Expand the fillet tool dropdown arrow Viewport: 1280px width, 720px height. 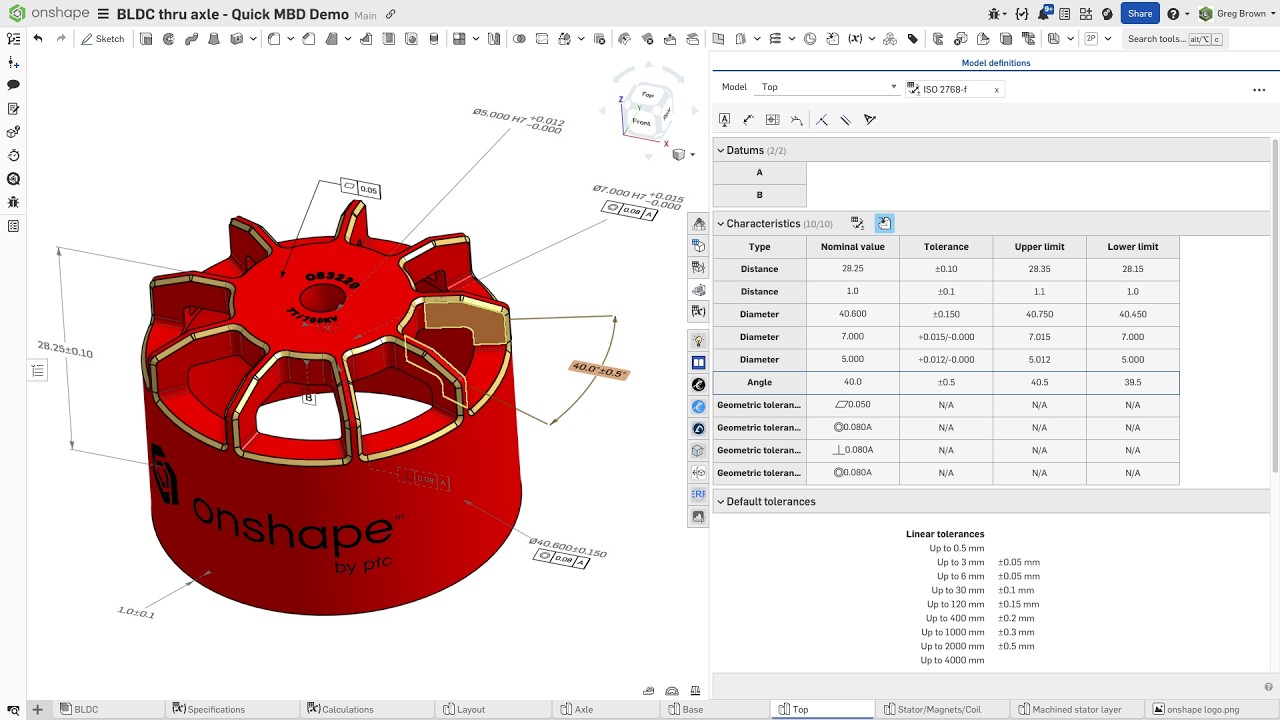coord(290,39)
